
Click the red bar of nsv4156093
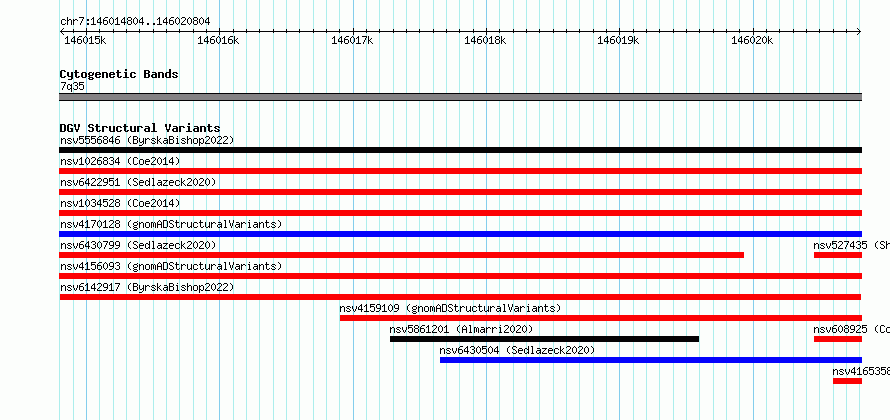[x=460, y=276]
